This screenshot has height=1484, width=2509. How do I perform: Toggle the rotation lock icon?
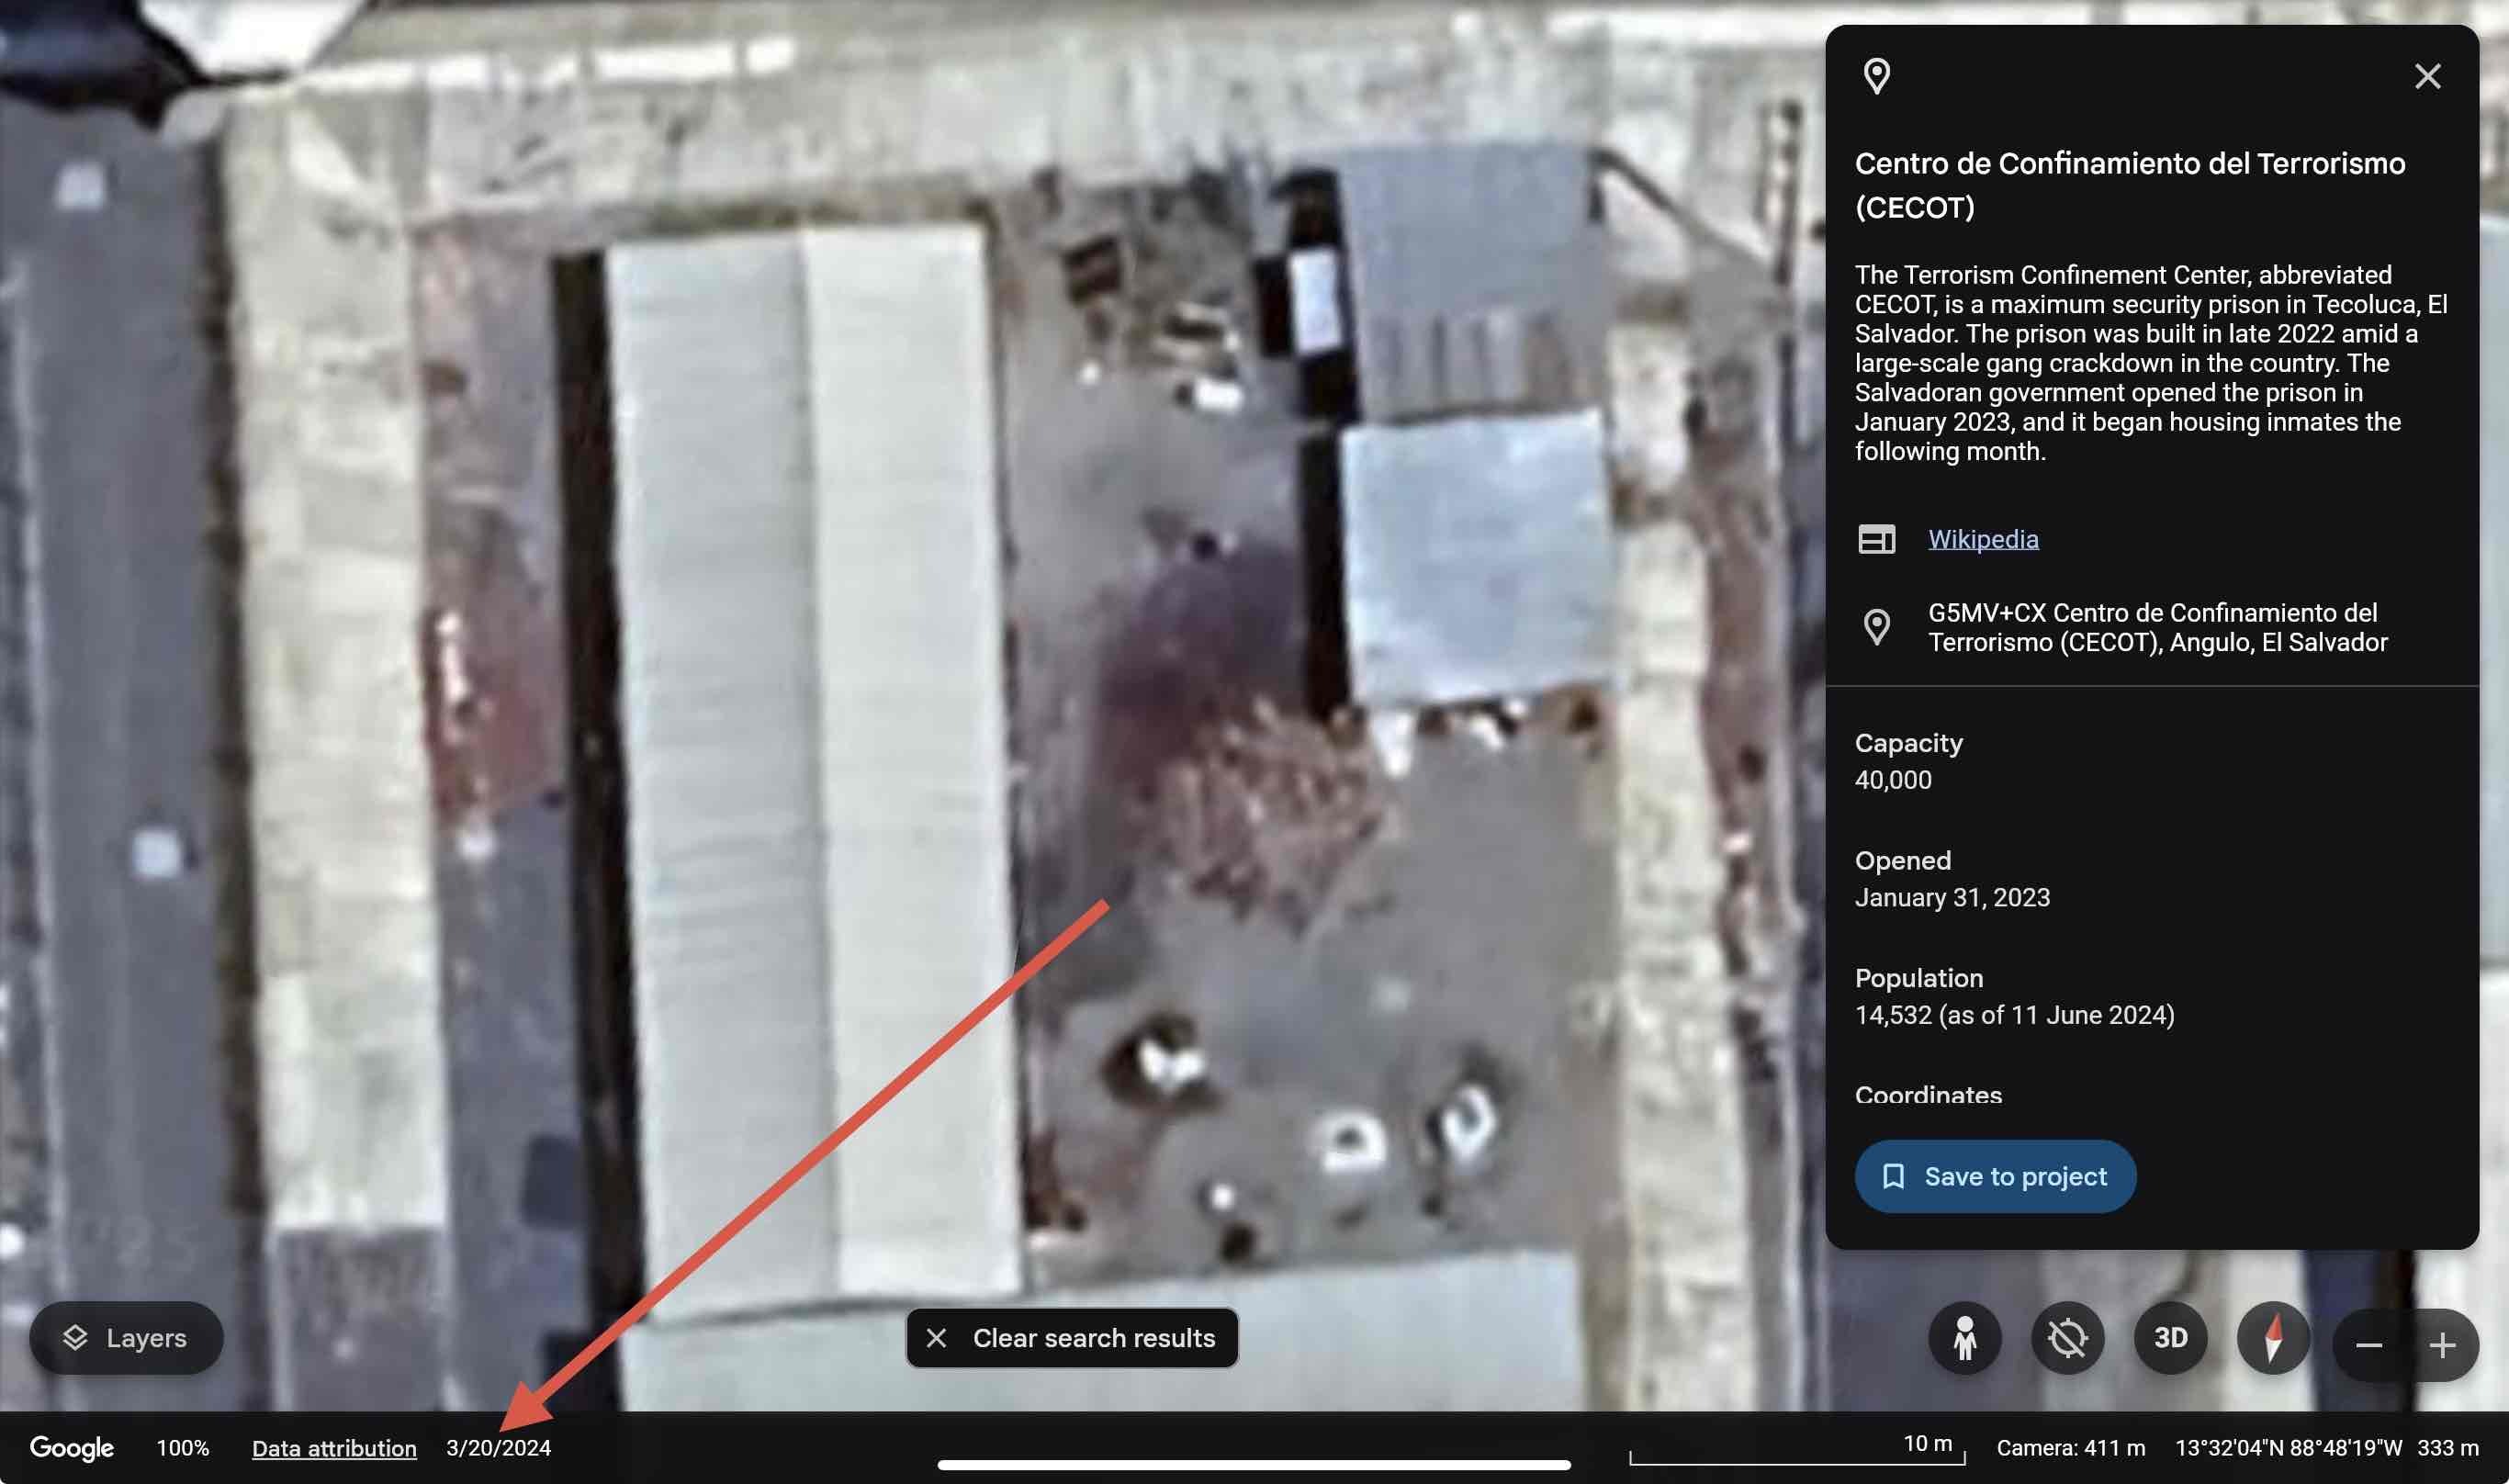pyautogui.click(x=2067, y=1338)
